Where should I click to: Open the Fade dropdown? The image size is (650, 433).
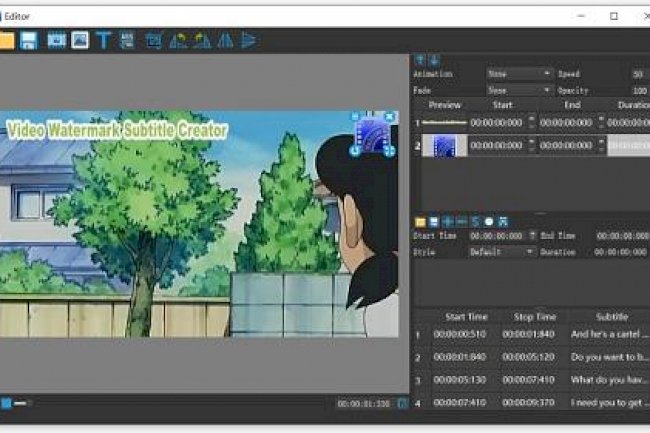pyautogui.click(x=519, y=90)
